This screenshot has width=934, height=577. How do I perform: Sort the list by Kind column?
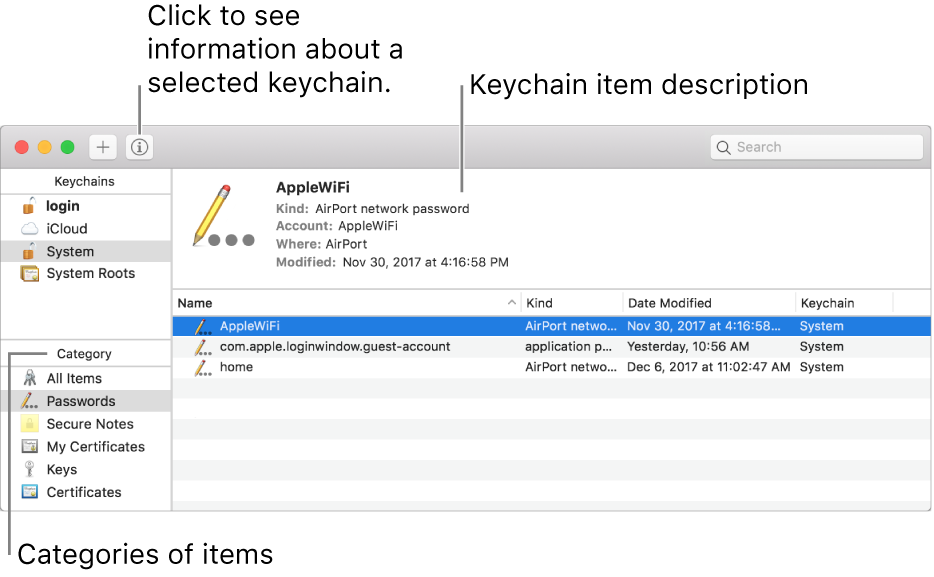point(572,303)
